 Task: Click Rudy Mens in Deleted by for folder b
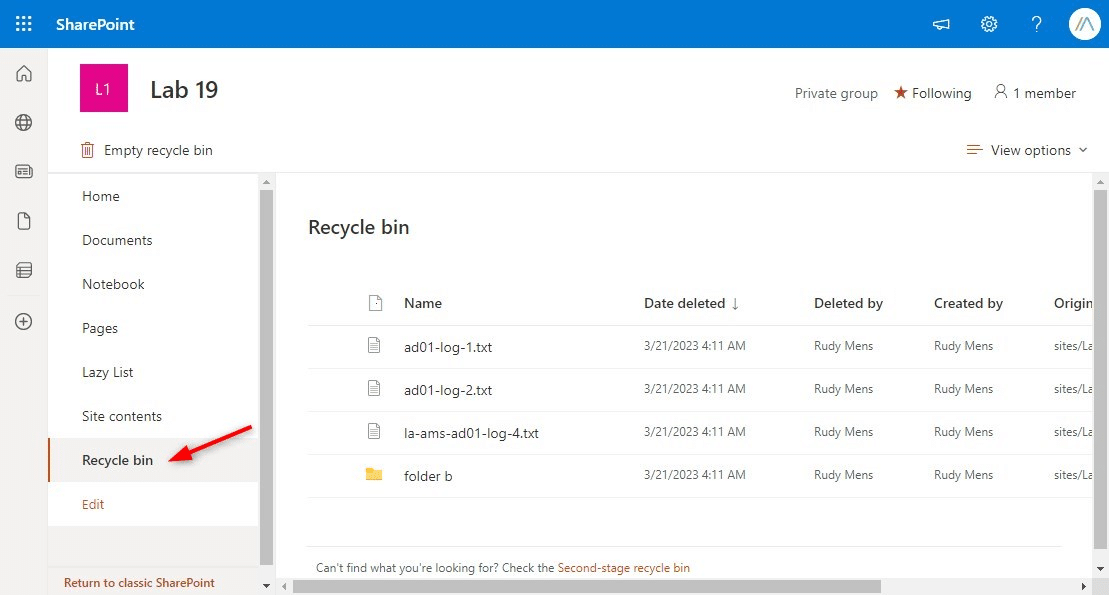pos(843,475)
